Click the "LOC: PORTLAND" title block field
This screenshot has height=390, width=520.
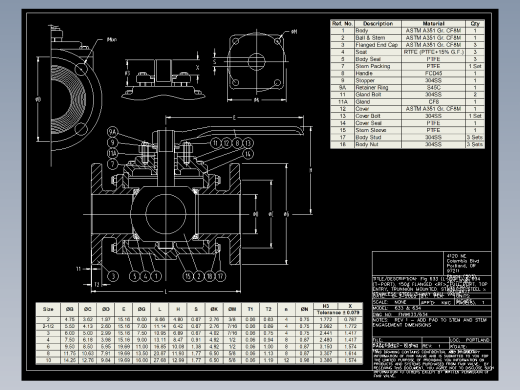click(x=470, y=340)
